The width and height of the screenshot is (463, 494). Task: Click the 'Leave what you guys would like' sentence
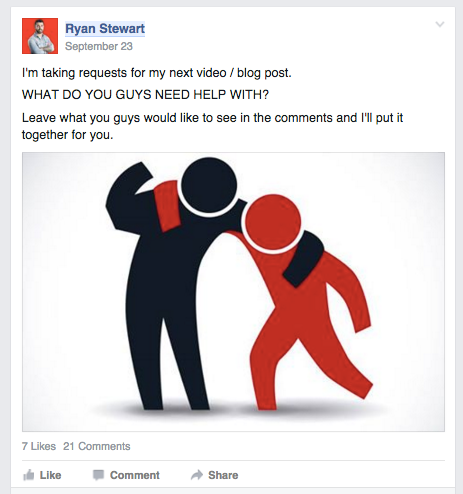coord(212,126)
